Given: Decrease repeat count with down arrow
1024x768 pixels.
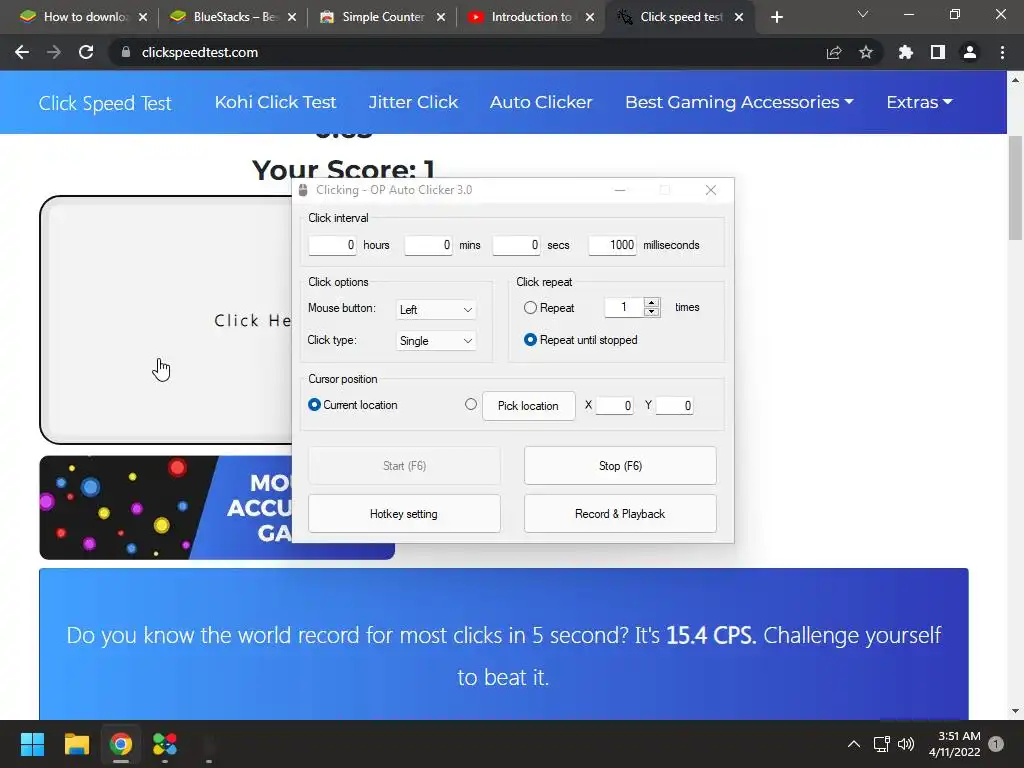Looking at the screenshot, I should pyautogui.click(x=651, y=312).
